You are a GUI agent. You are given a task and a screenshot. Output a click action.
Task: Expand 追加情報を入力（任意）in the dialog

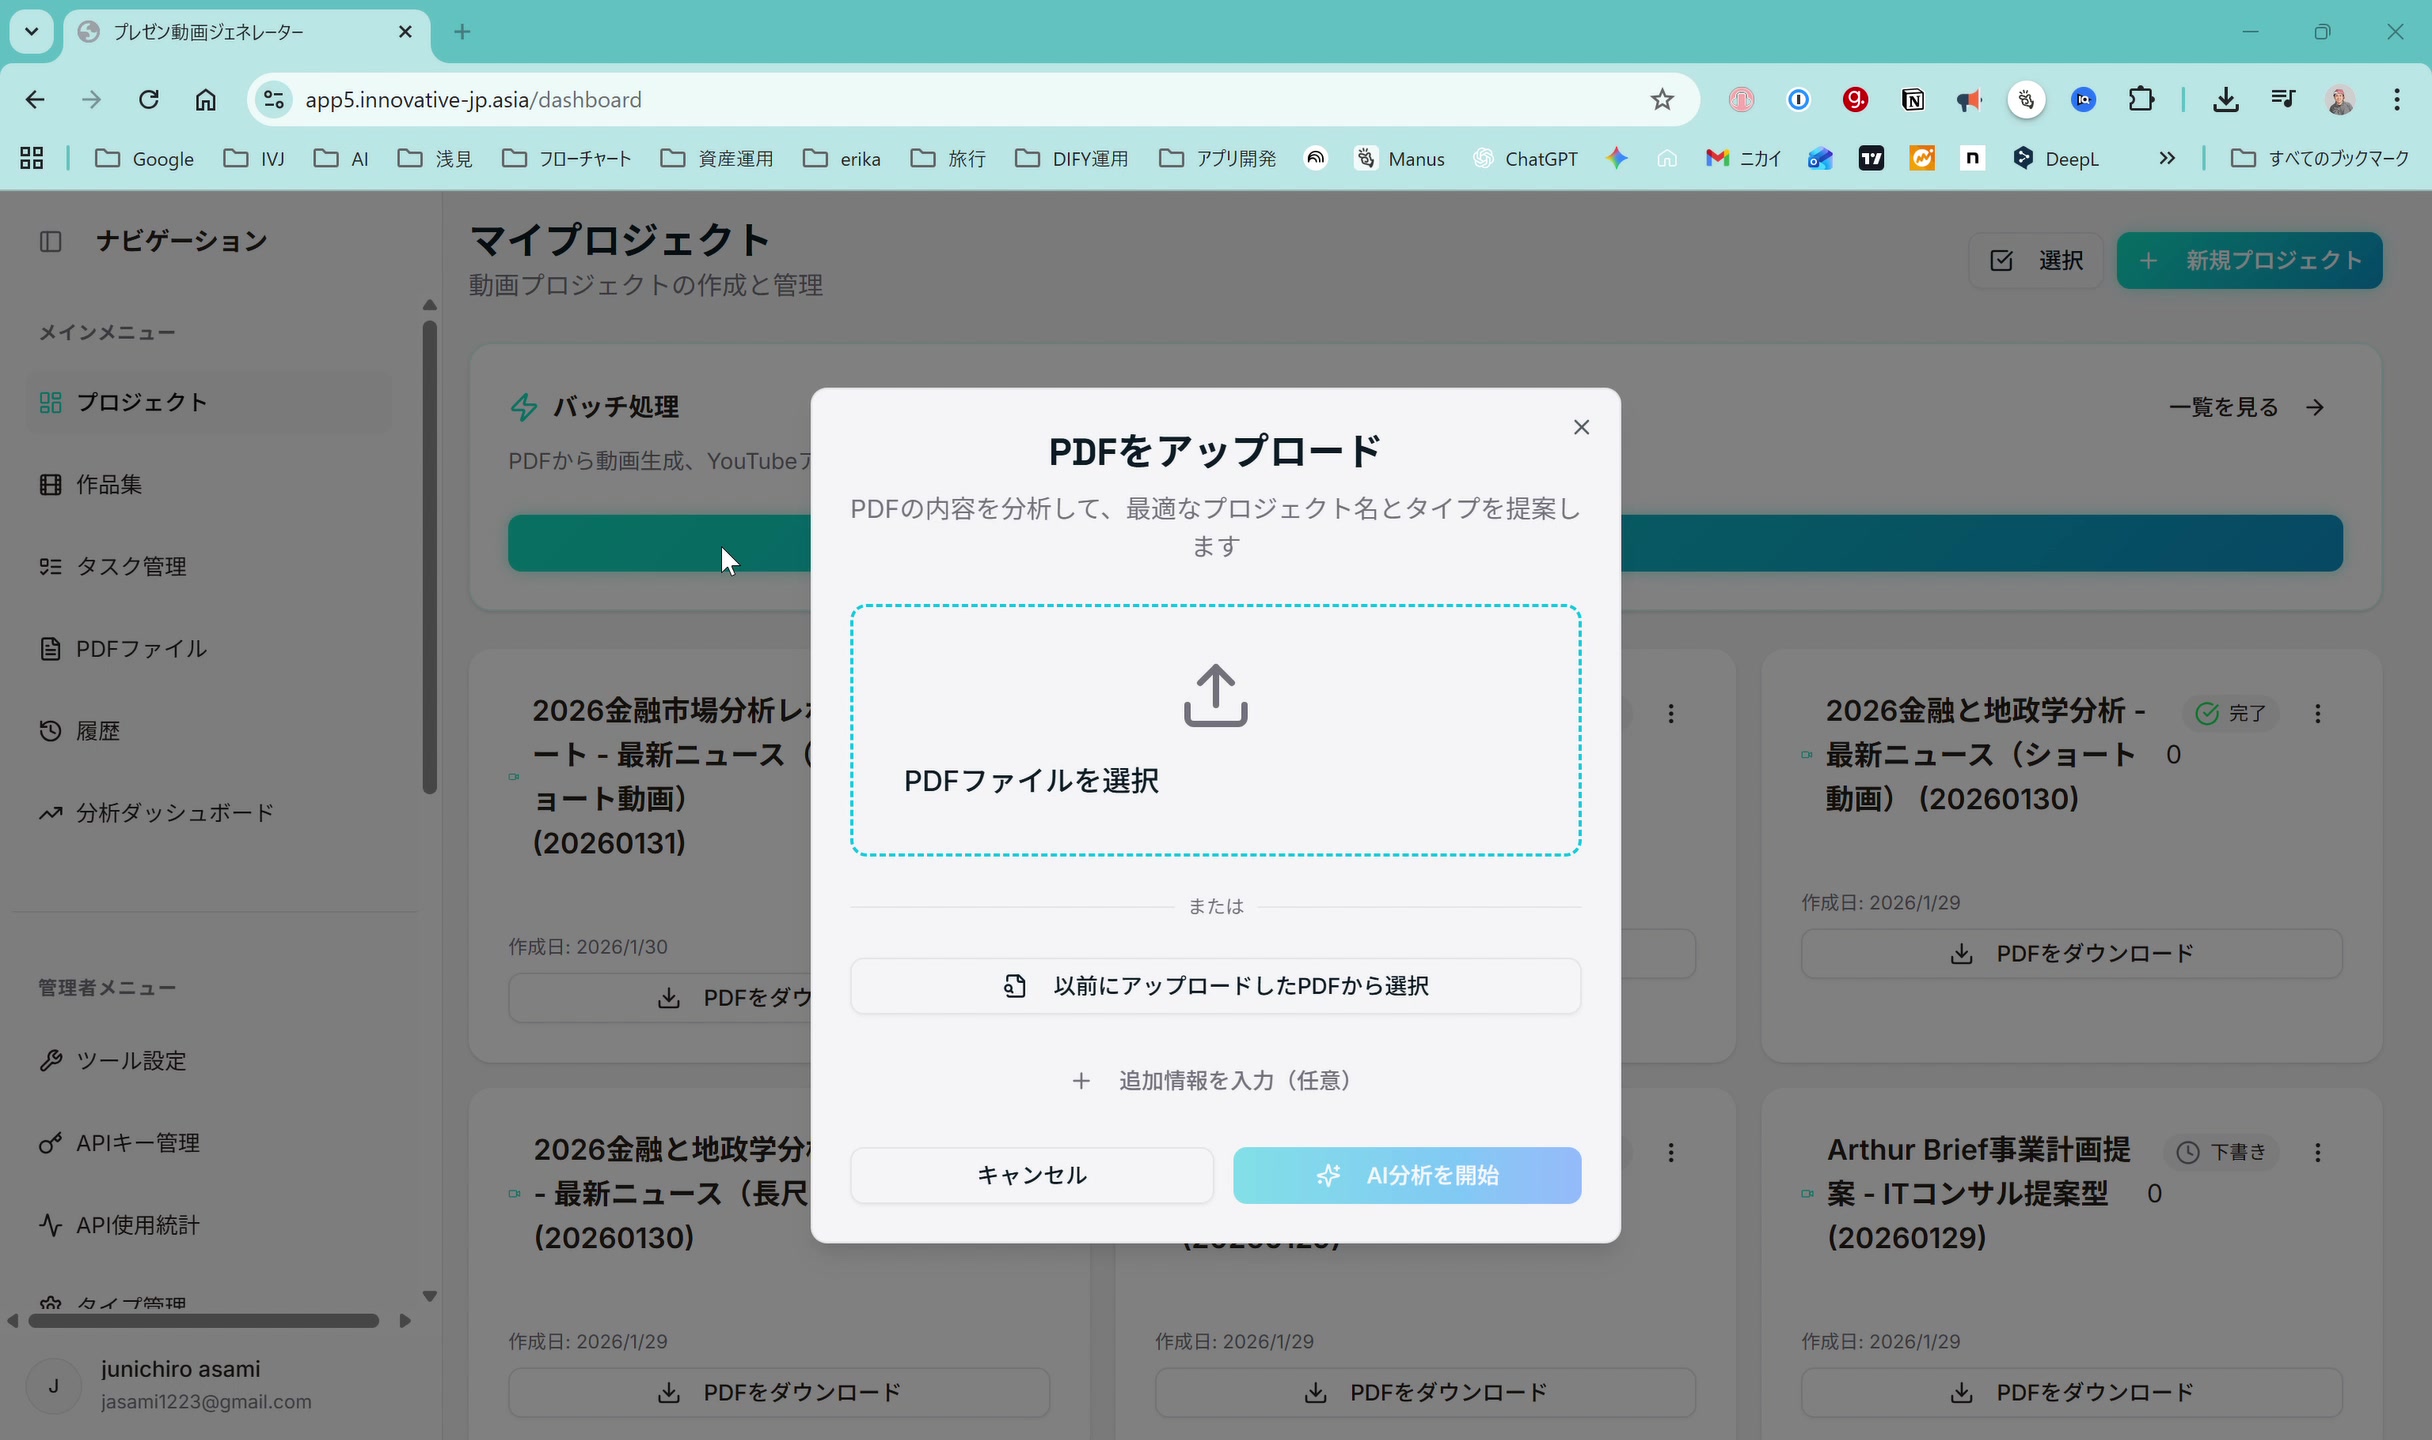[x=1214, y=1080]
